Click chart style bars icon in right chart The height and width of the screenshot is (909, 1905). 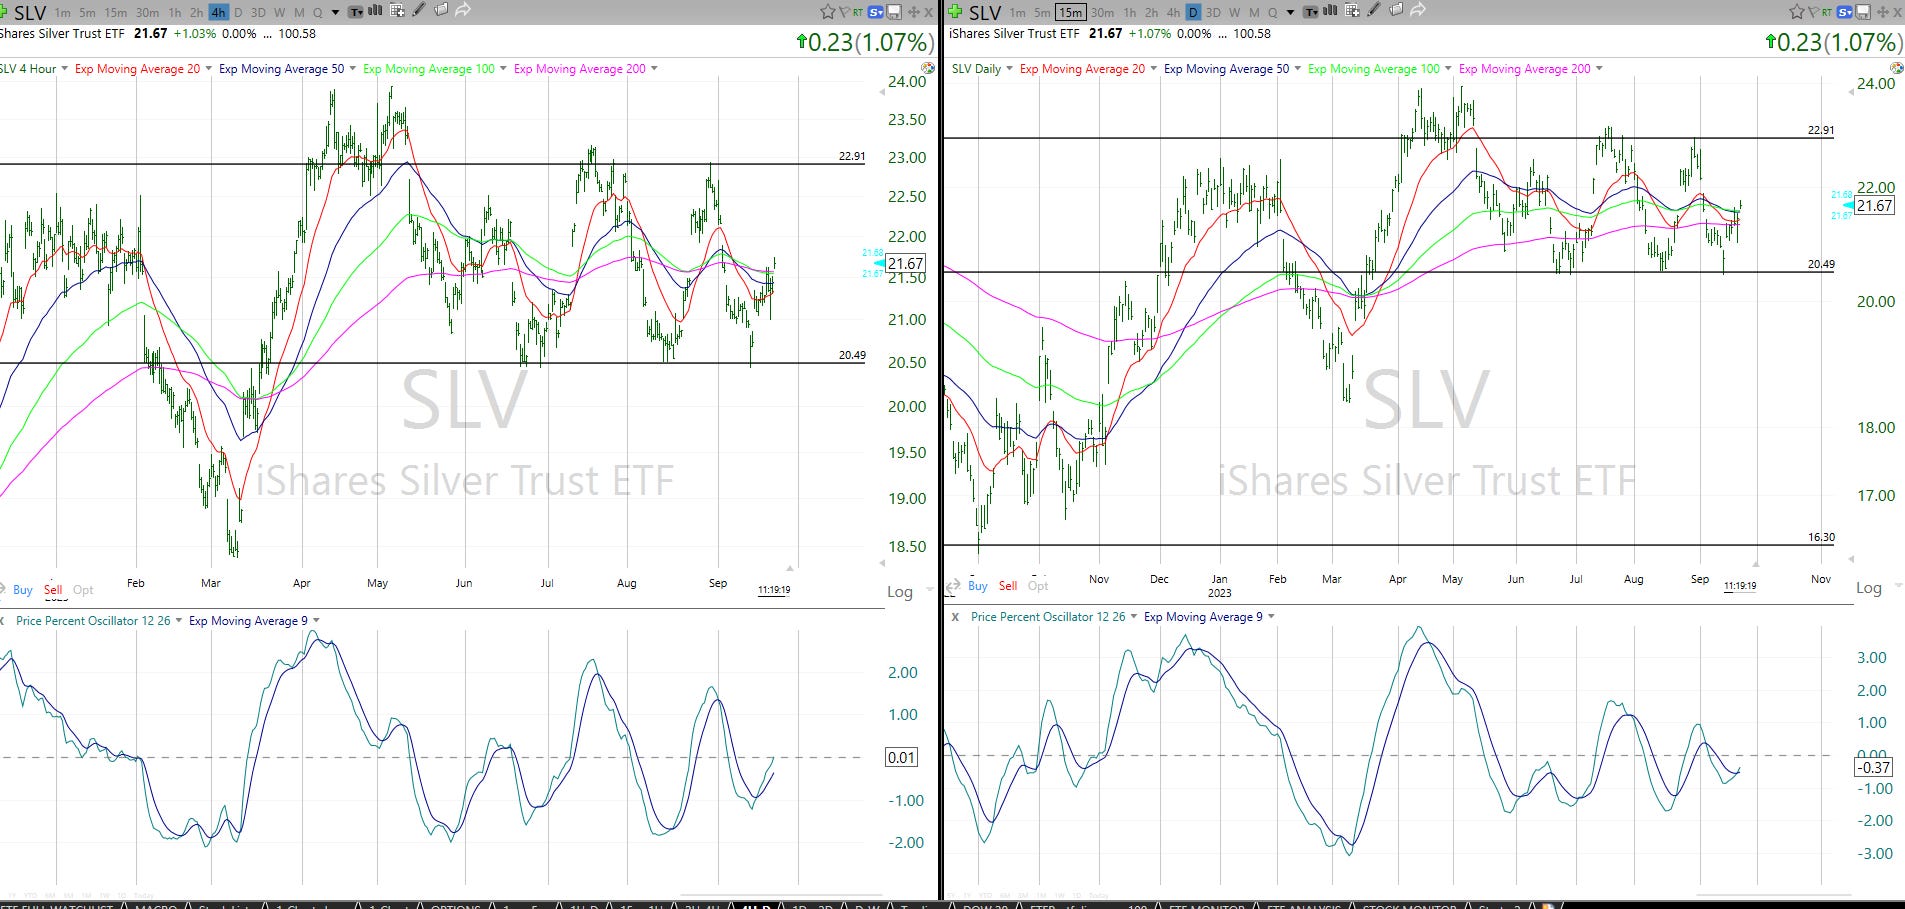pyautogui.click(x=1330, y=11)
